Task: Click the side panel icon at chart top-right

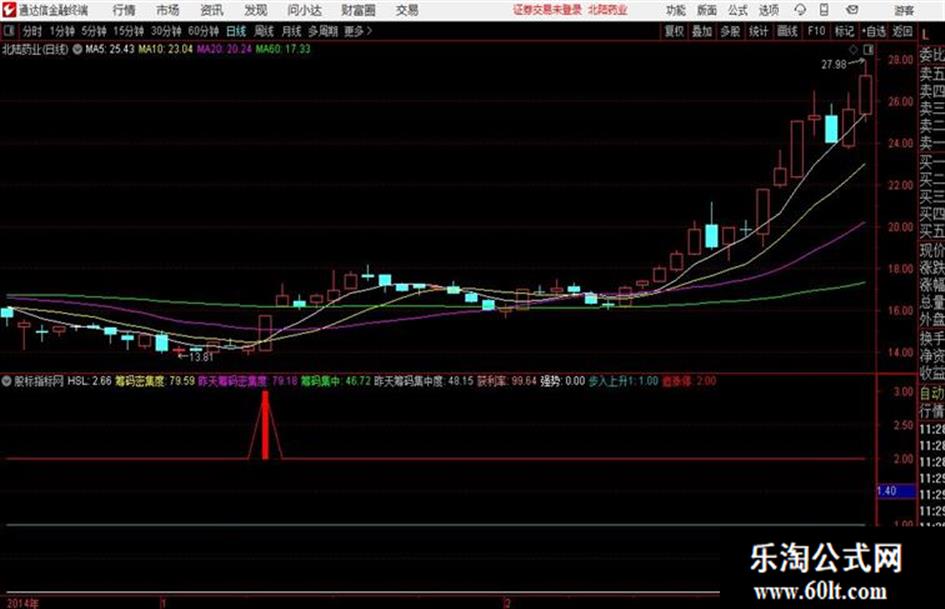Action: point(868,49)
